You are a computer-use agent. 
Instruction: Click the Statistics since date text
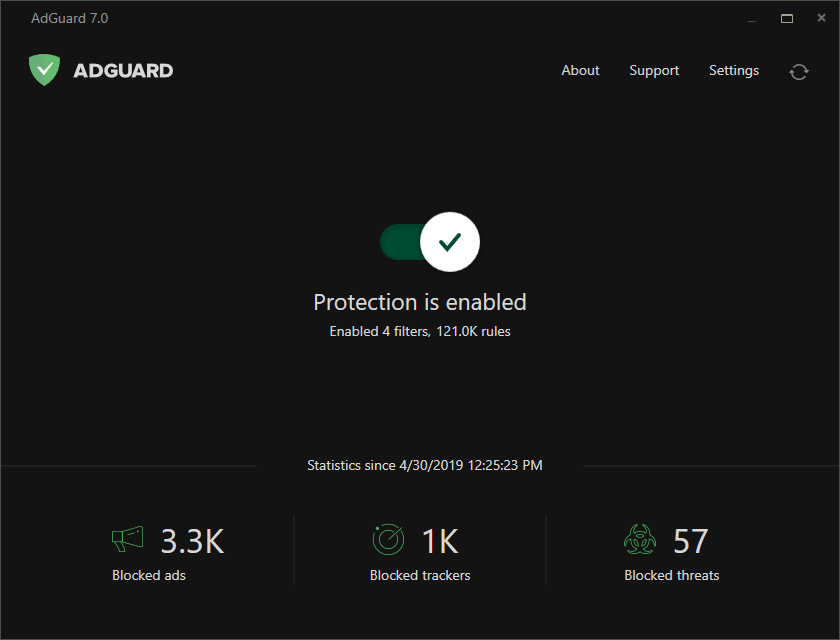click(x=425, y=465)
